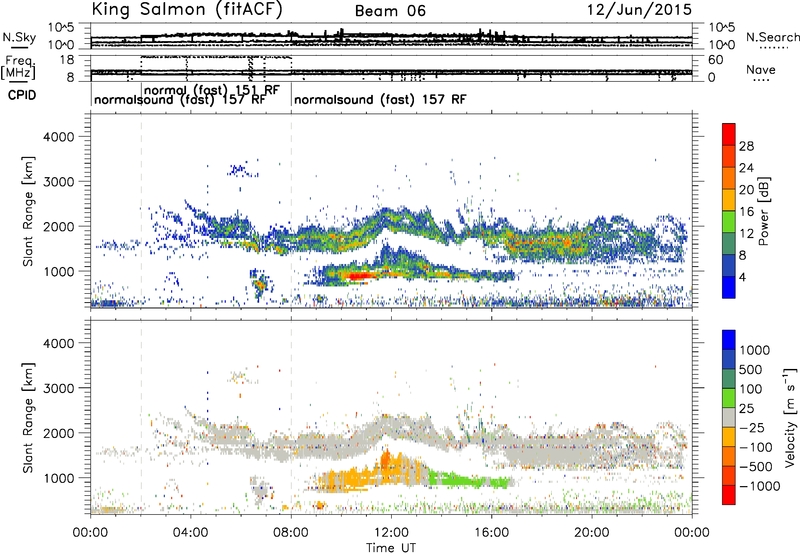Pick the light green segment of the power color bar
The height and width of the screenshot is (554, 800).
pos(729,222)
